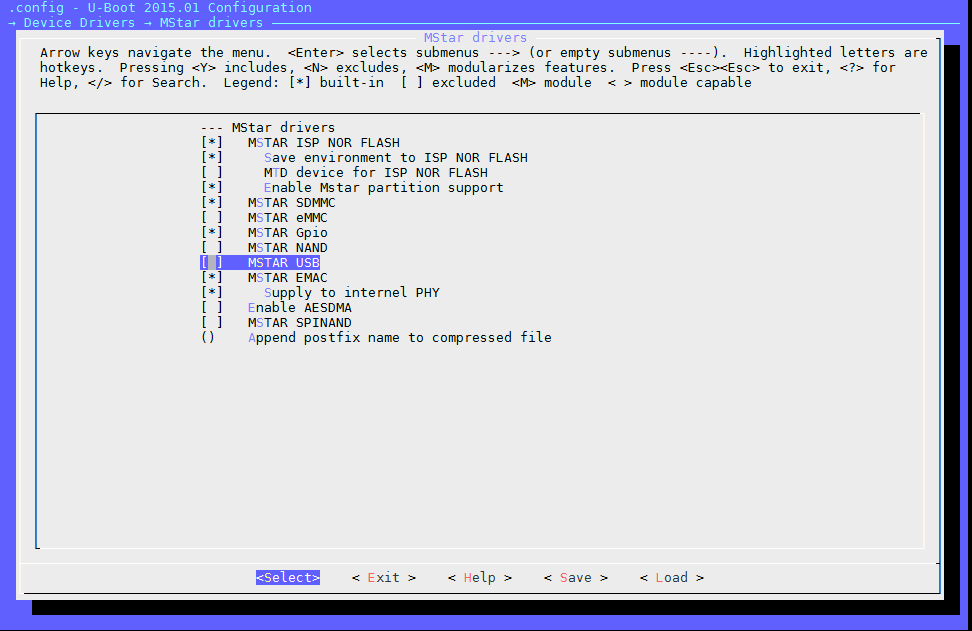
Task: Enable the MSTAR eMMC option checkbox
Action: (x=211, y=218)
